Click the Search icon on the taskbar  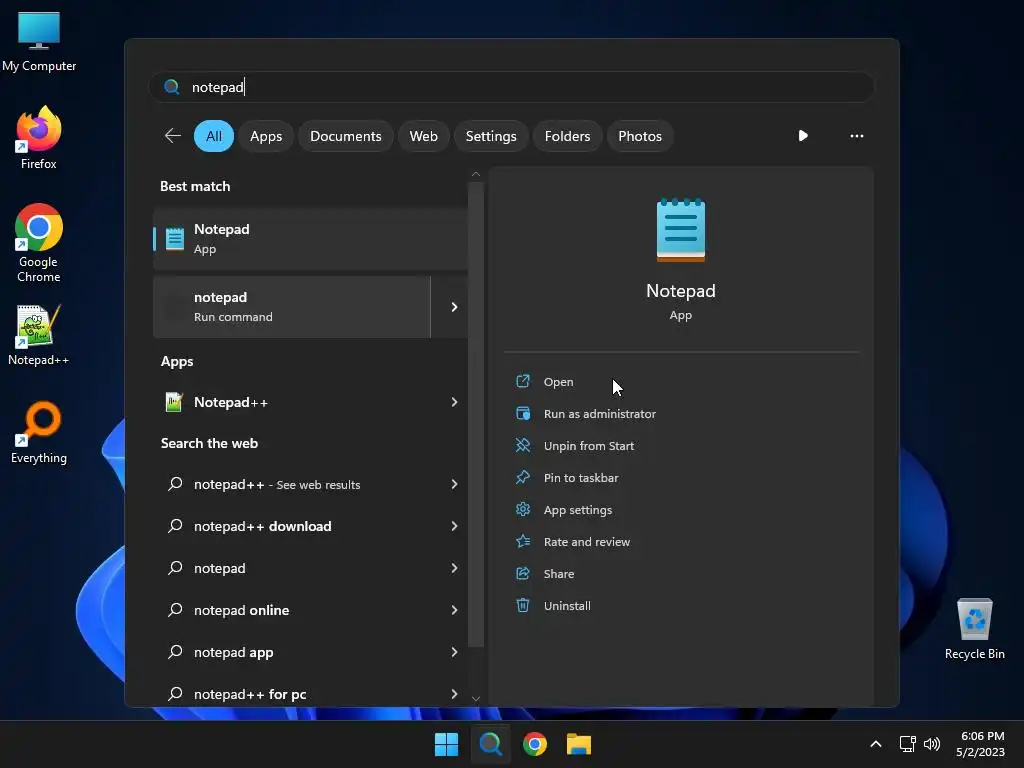pyautogui.click(x=490, y=744)
